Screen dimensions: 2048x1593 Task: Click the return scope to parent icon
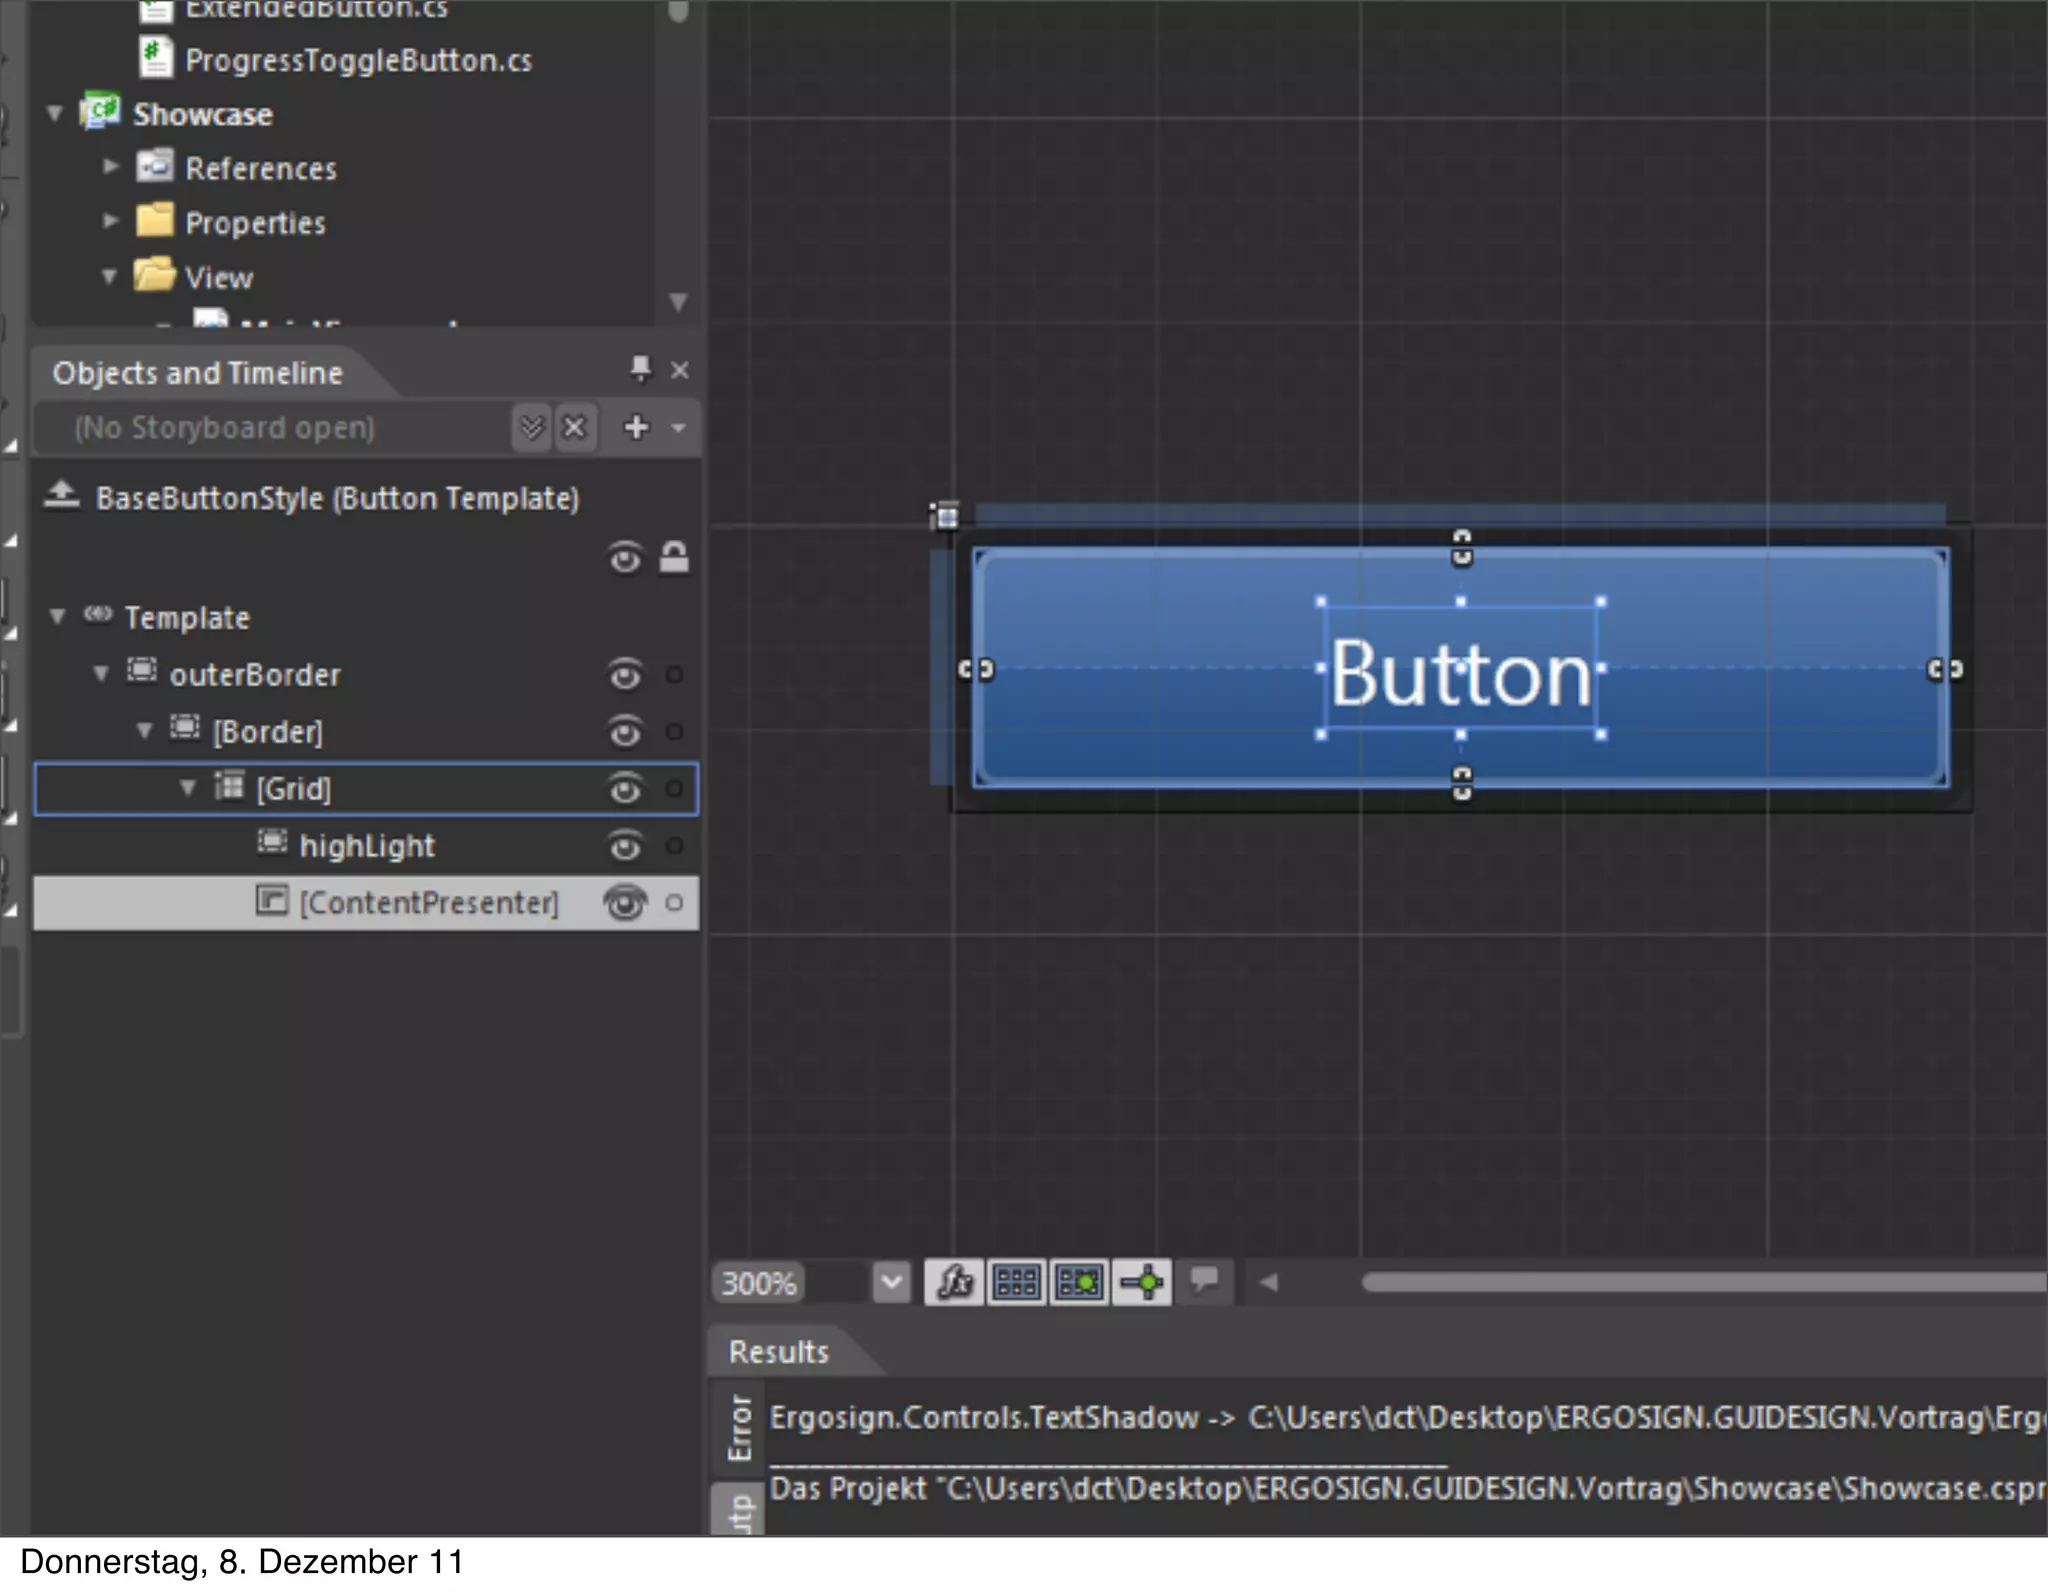(62, 496)
